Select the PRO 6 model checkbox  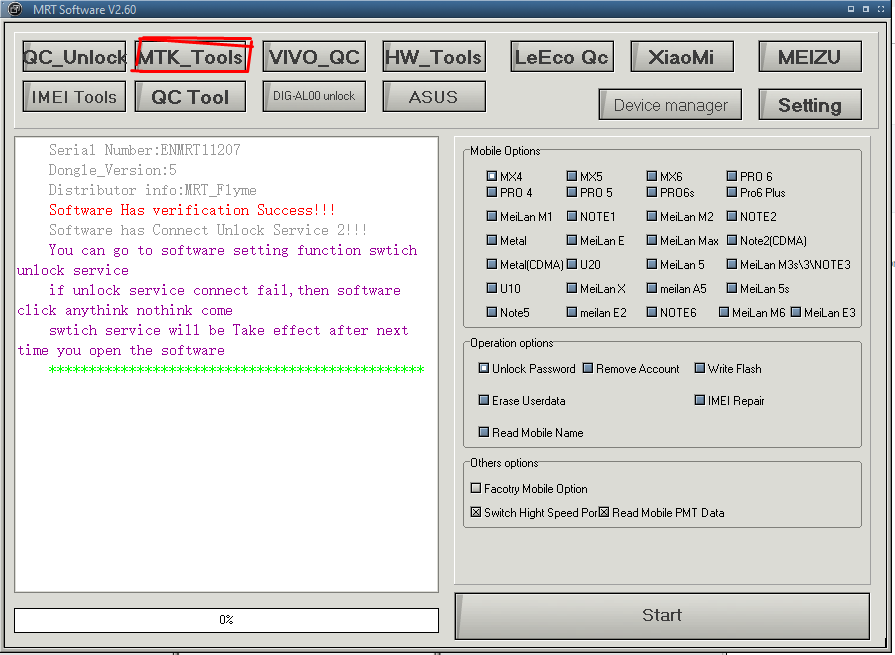coord(731,176)
